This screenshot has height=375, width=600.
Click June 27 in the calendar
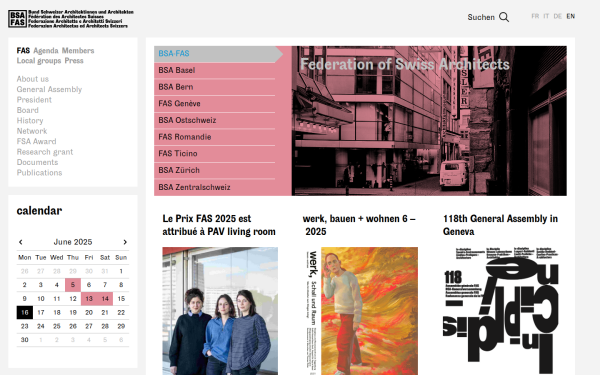[x=89, y=326]
